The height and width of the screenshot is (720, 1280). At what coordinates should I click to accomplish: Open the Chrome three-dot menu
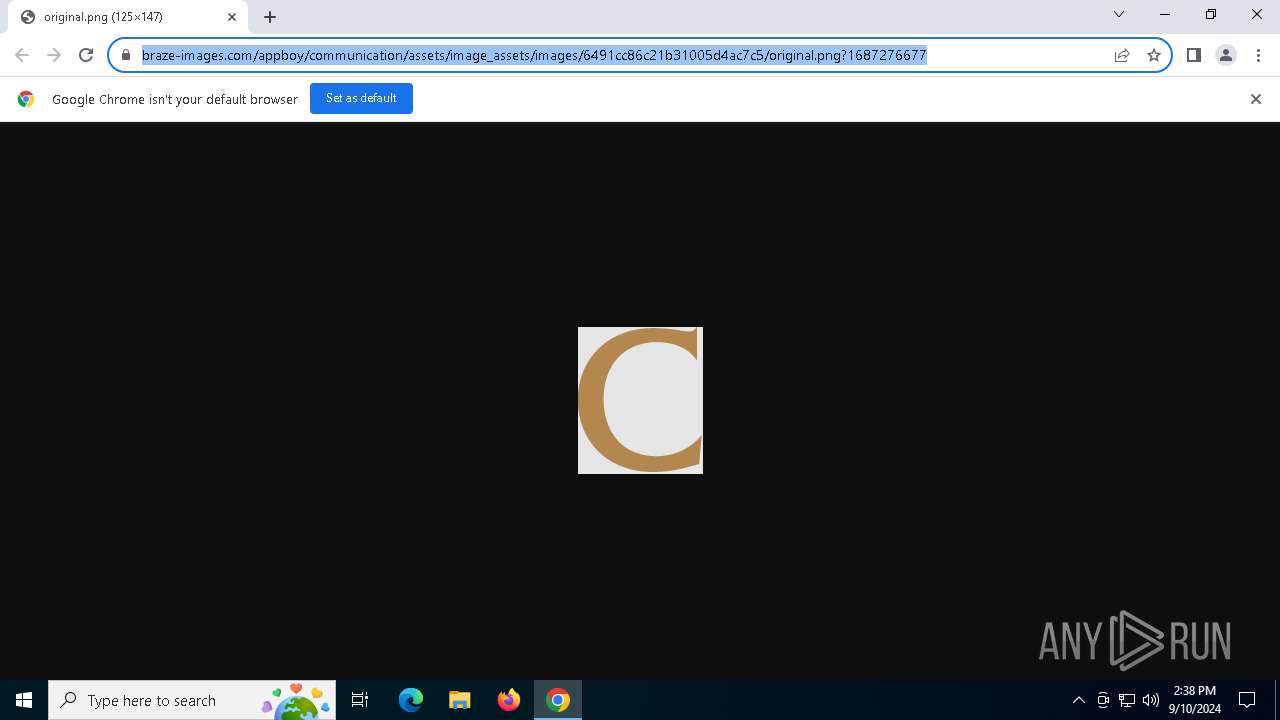click(x=1258, y=55)
